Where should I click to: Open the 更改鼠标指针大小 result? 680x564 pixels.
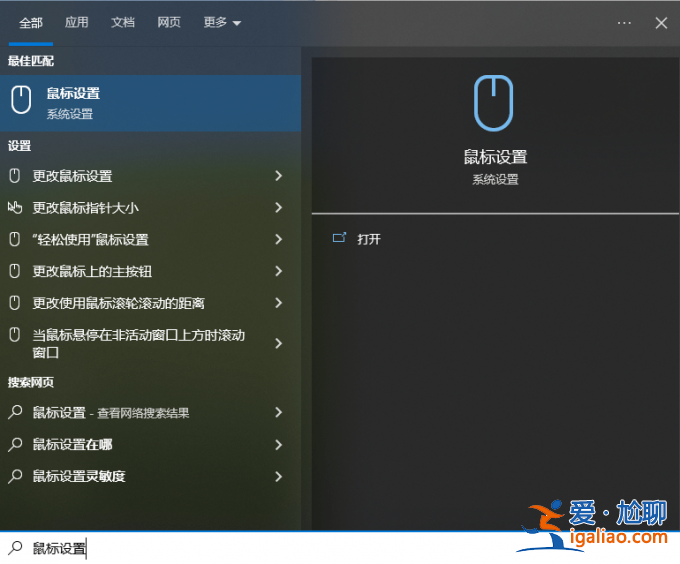[150, 208]
